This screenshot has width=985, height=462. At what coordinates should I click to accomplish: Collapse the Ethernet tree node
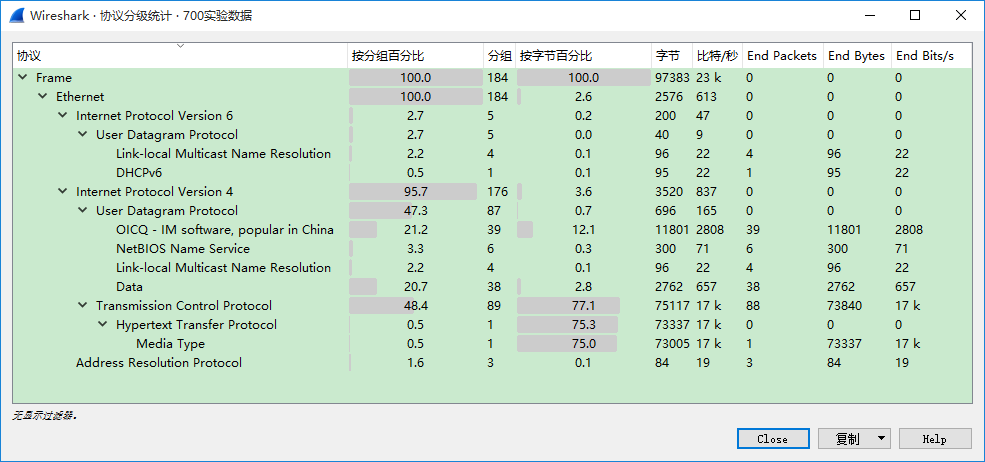tap(43, 97)
